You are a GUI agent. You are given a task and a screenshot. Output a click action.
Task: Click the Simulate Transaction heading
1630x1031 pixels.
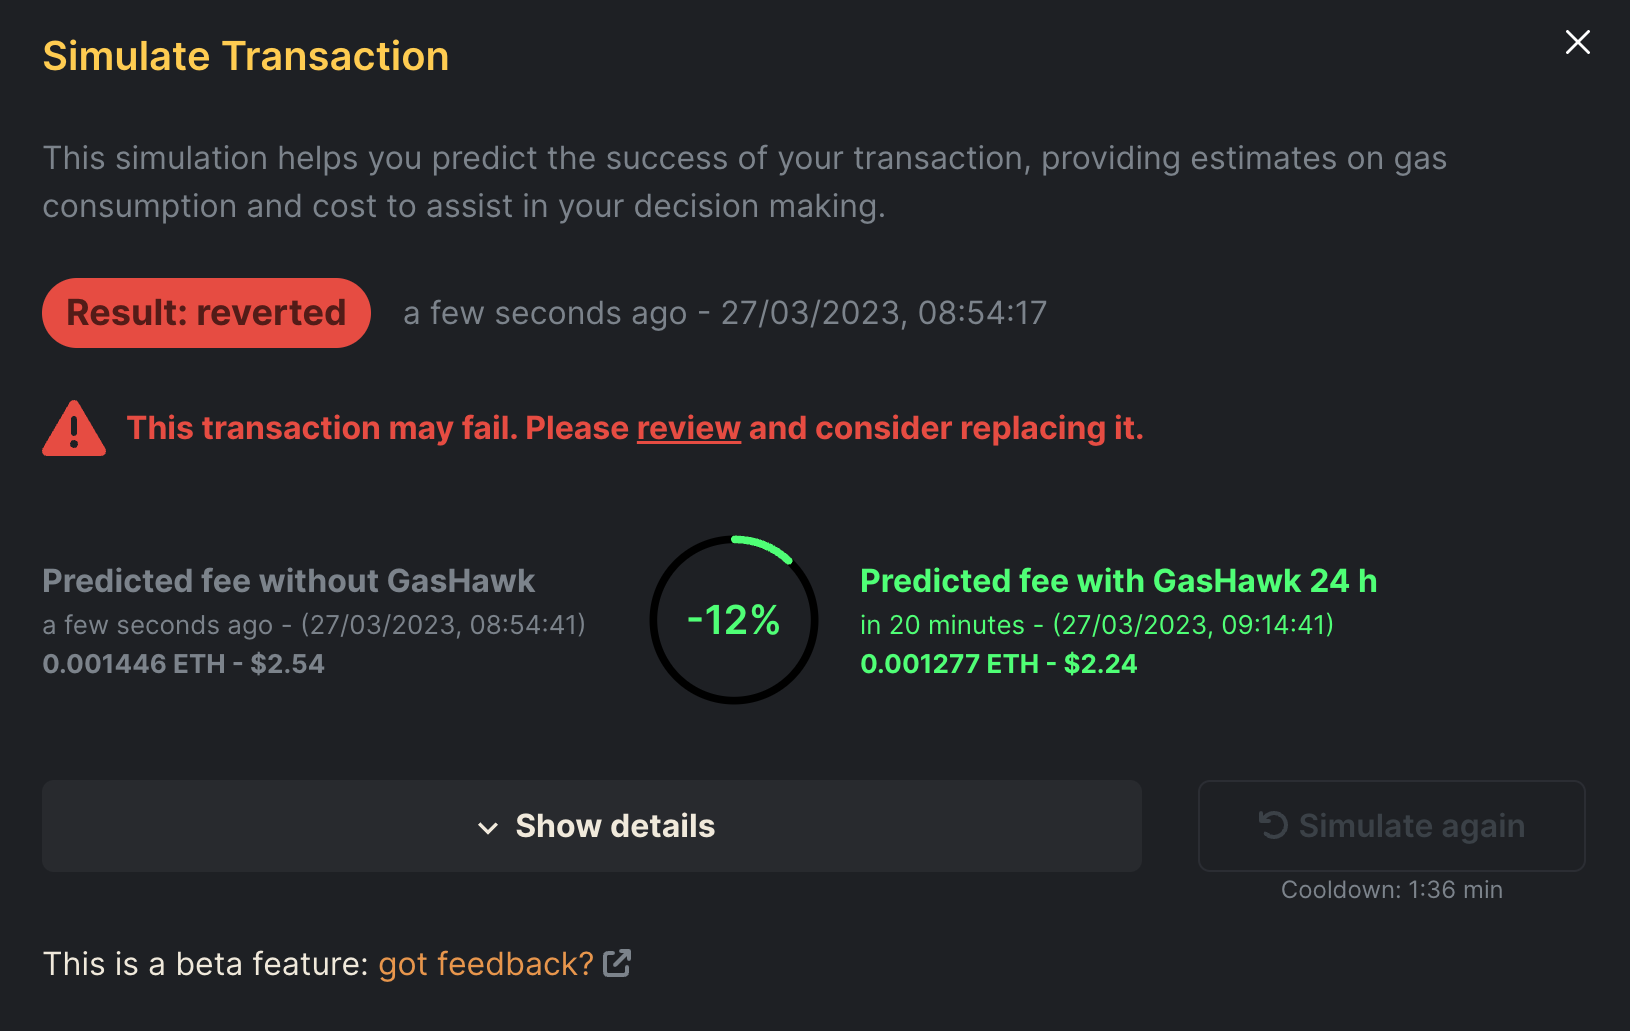pyautogui.click(x=245, y=56)
